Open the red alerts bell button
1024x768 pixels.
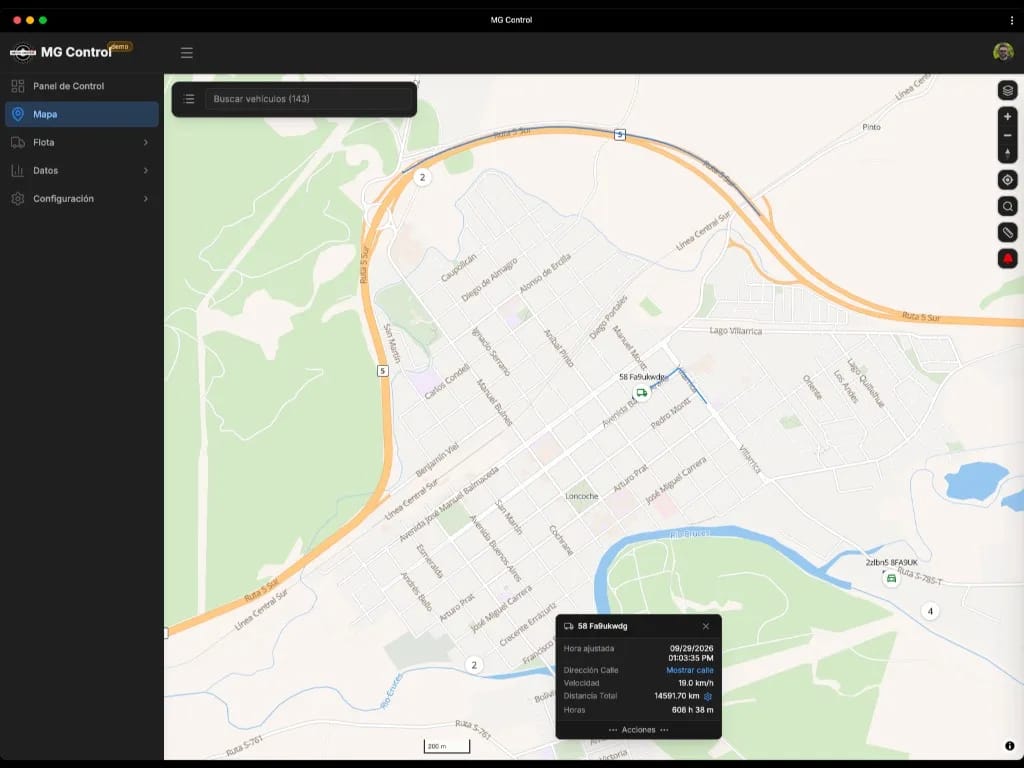[1007, 259]
